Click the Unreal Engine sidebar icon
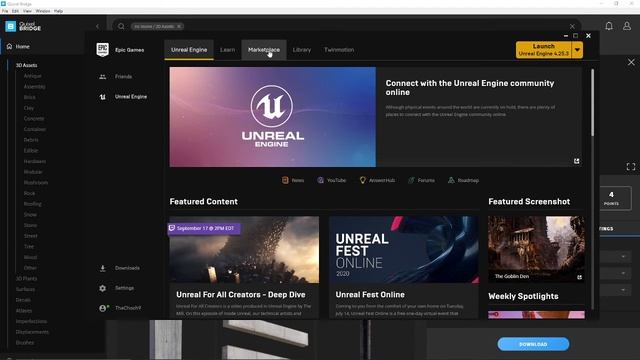 tap(102, 97)
